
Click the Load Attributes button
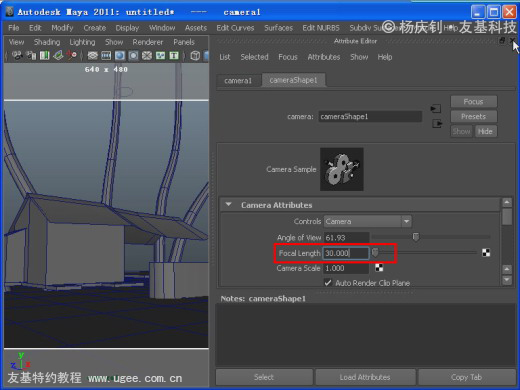(365, 377)
